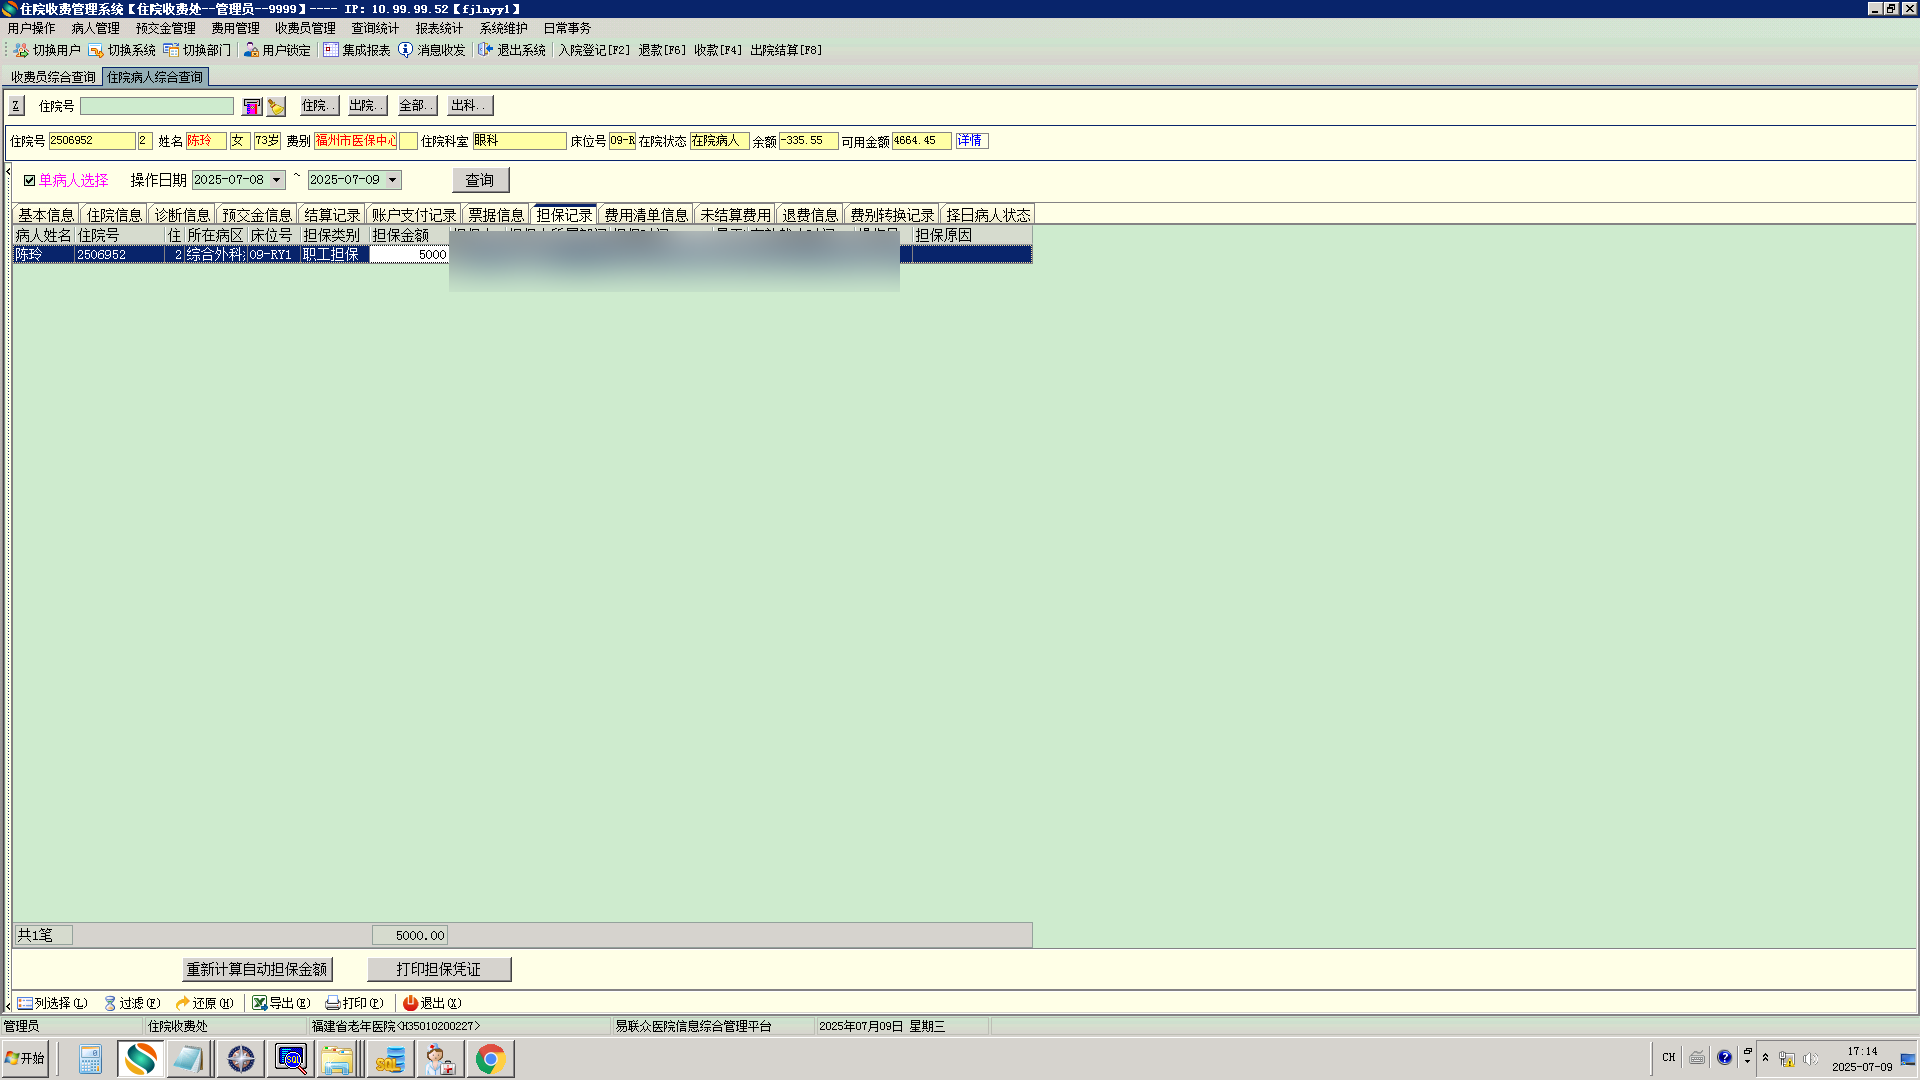The height and width of the screenshot is (1080, 1920).
Task: Click the 住院号 search input field
Action: click(x=157, y=106)
